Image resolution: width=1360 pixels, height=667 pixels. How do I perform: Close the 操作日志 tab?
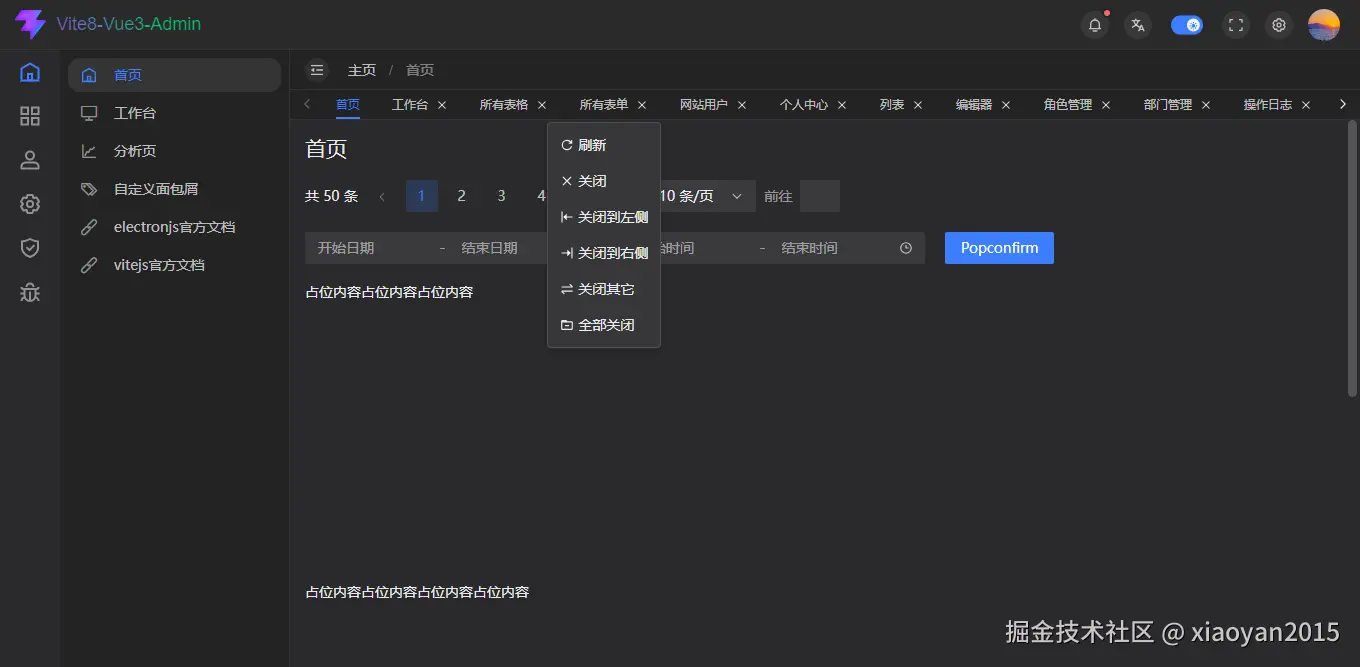coord(1306,105)
